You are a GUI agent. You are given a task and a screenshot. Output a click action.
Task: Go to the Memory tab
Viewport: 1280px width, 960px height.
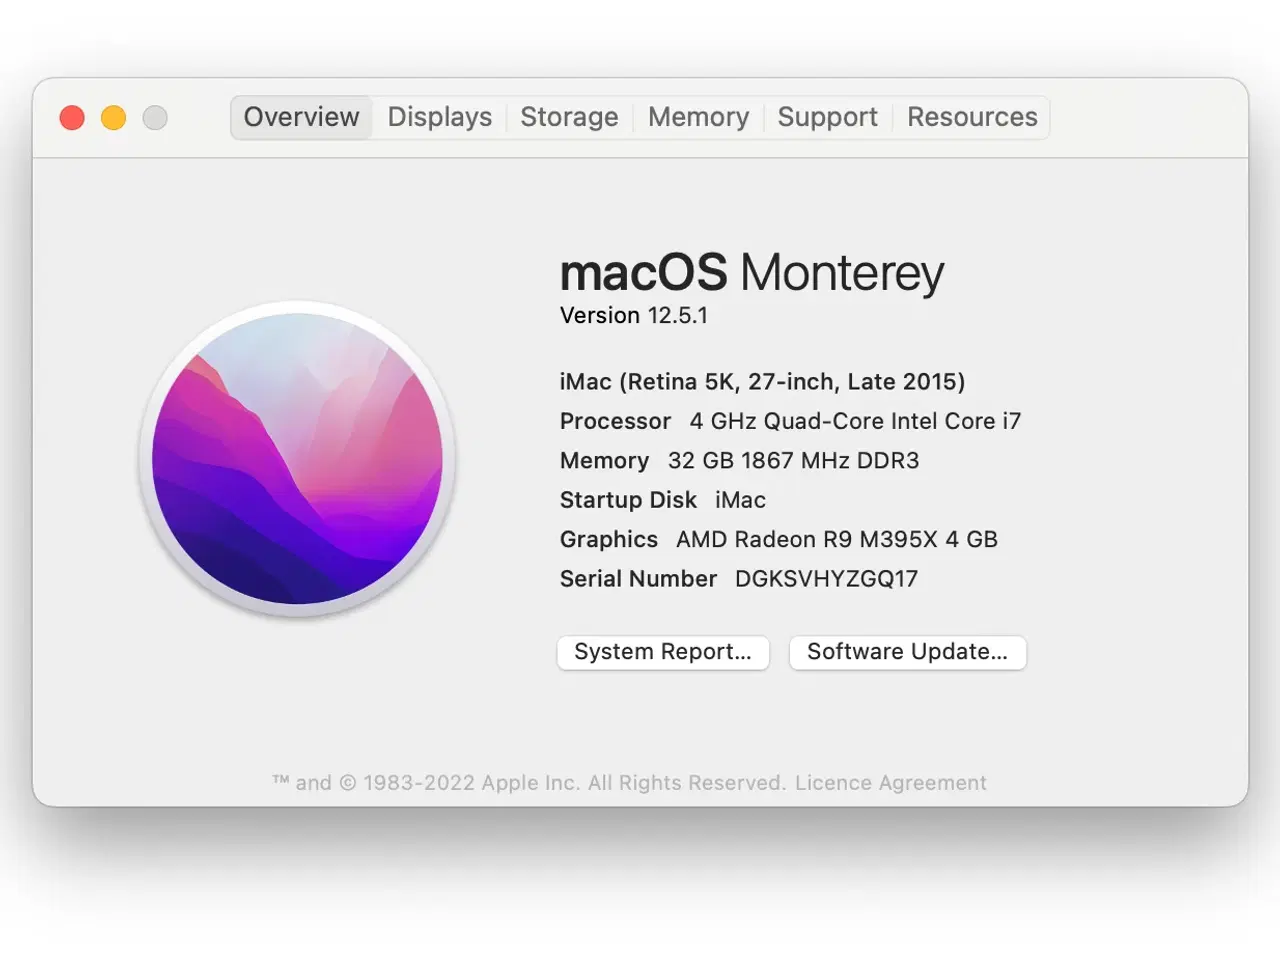(x=698, y=117)
